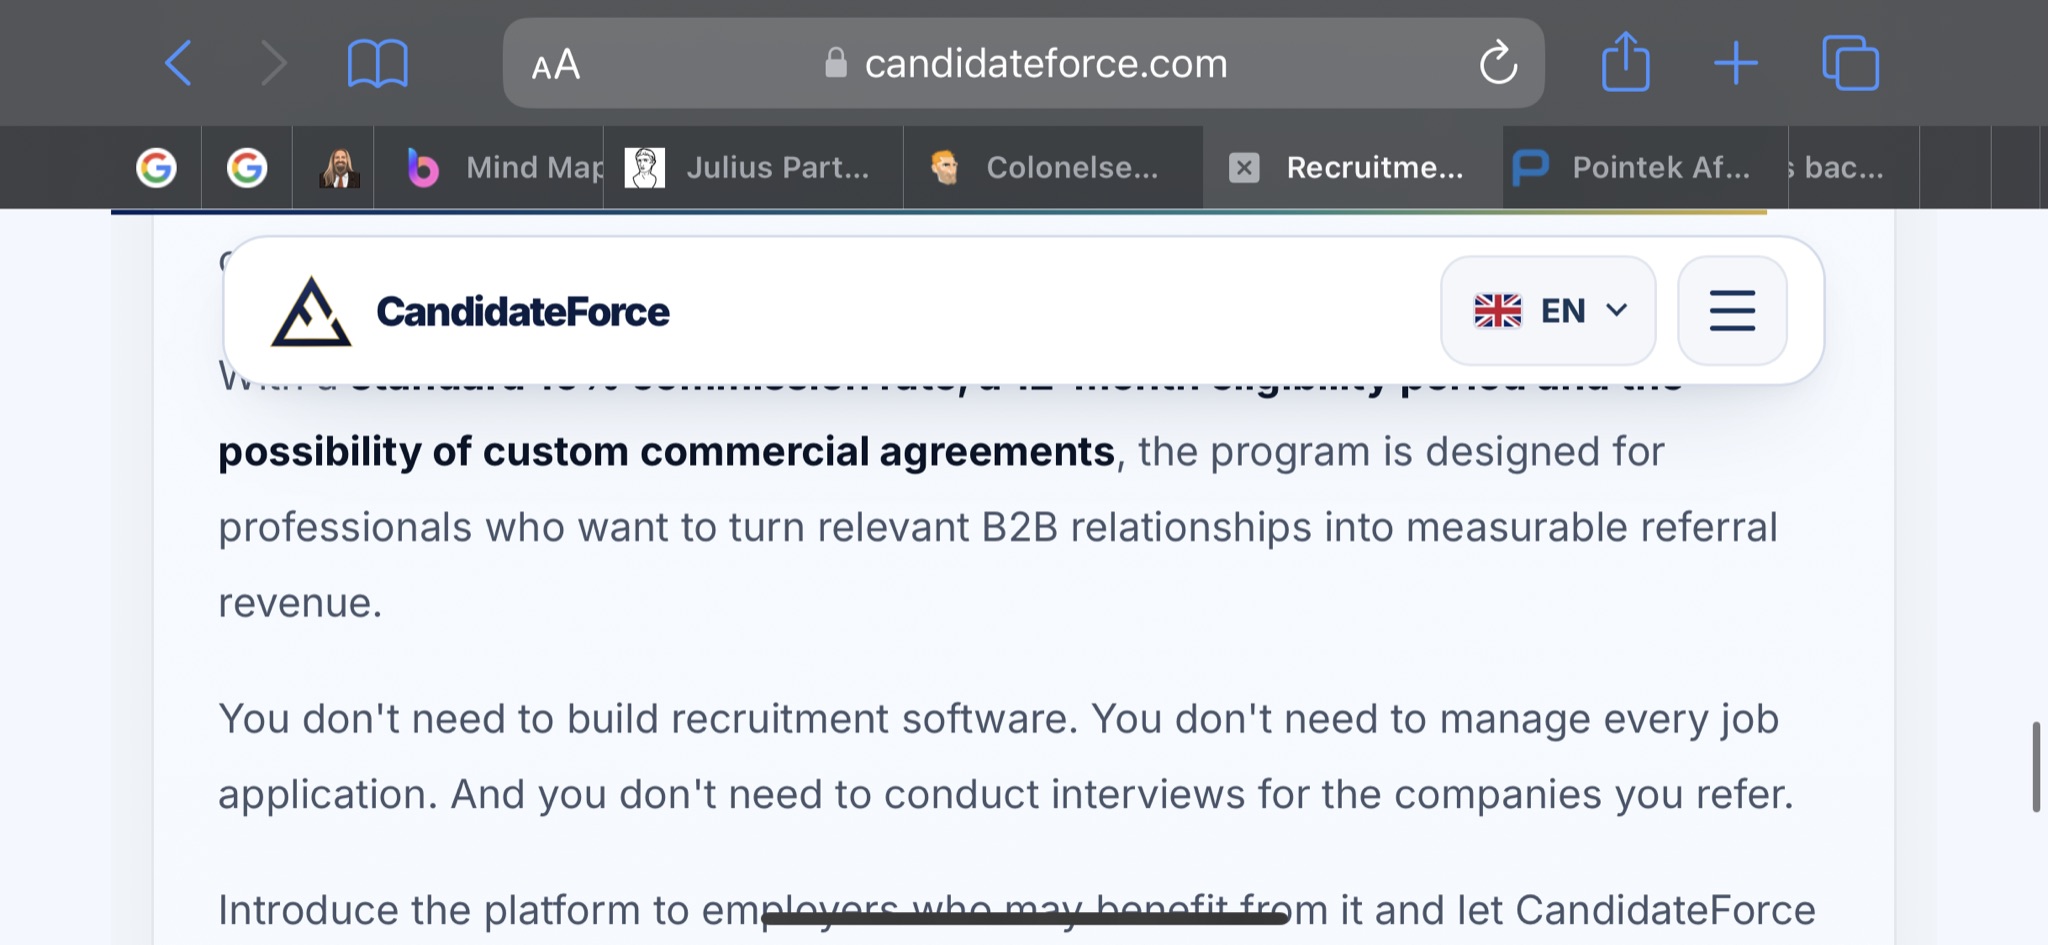Show the tab overview icon
The image size is (2048, 945).
(1850, 63)
